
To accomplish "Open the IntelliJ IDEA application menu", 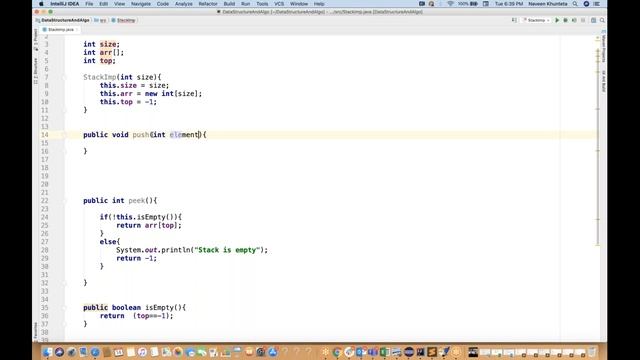I will [x=65, y=4].
